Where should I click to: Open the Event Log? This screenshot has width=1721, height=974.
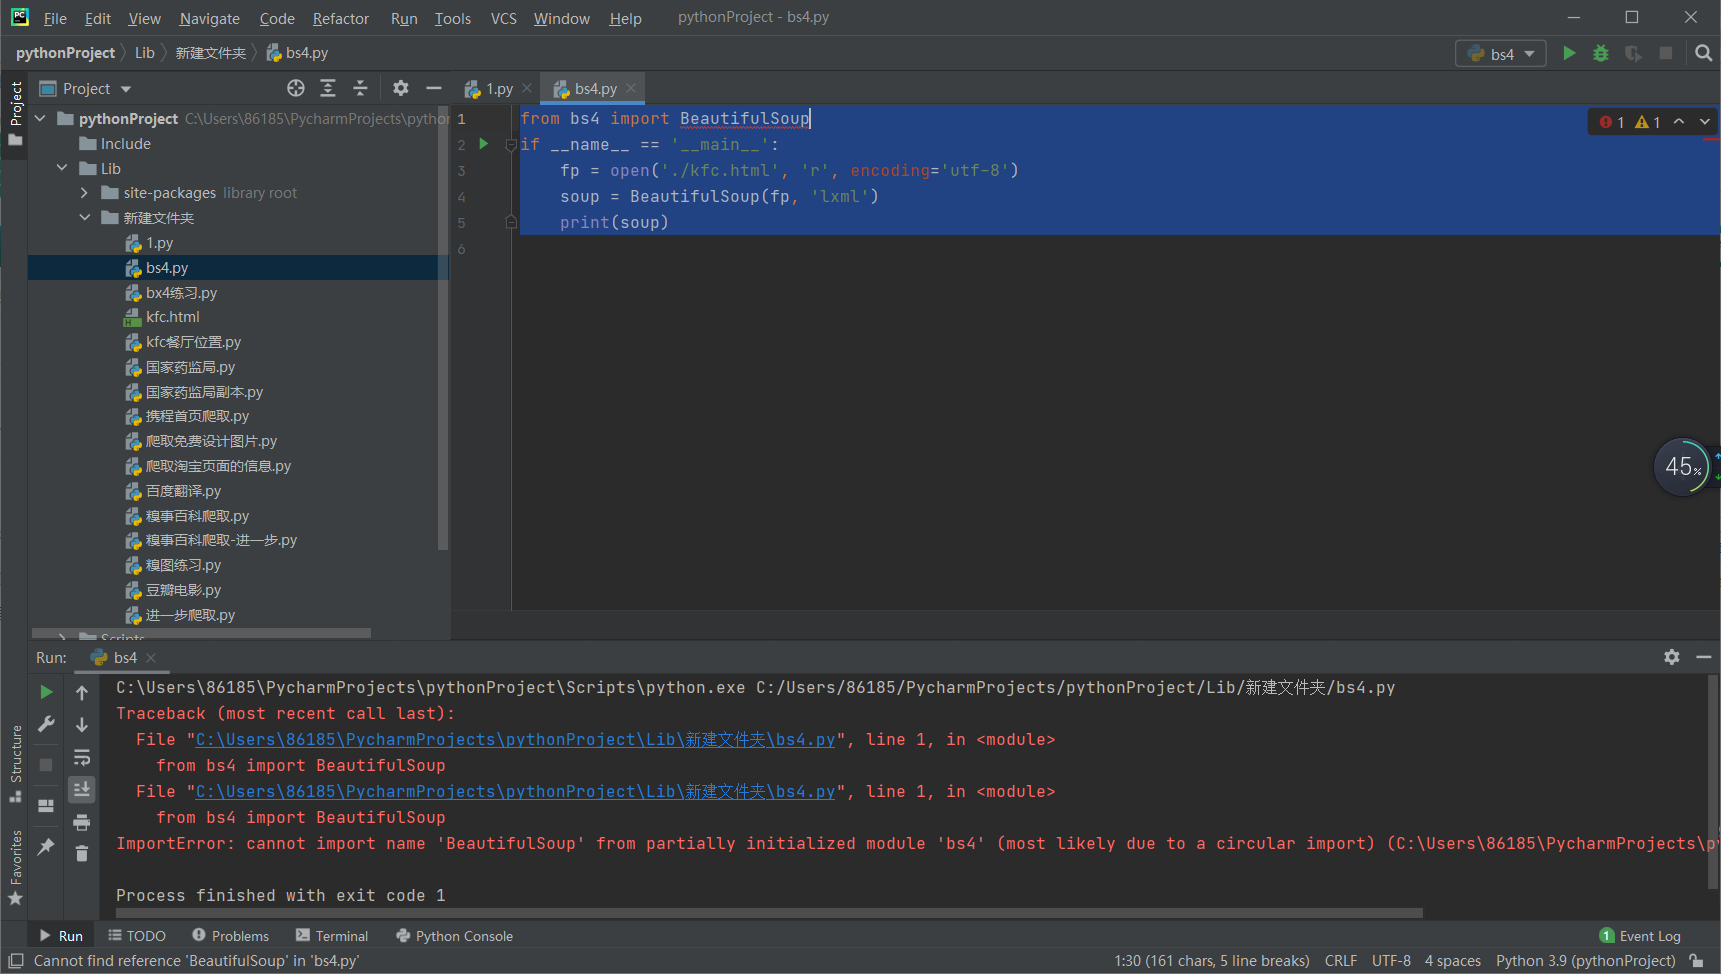pyautogui.click(x=1640, y=936)
